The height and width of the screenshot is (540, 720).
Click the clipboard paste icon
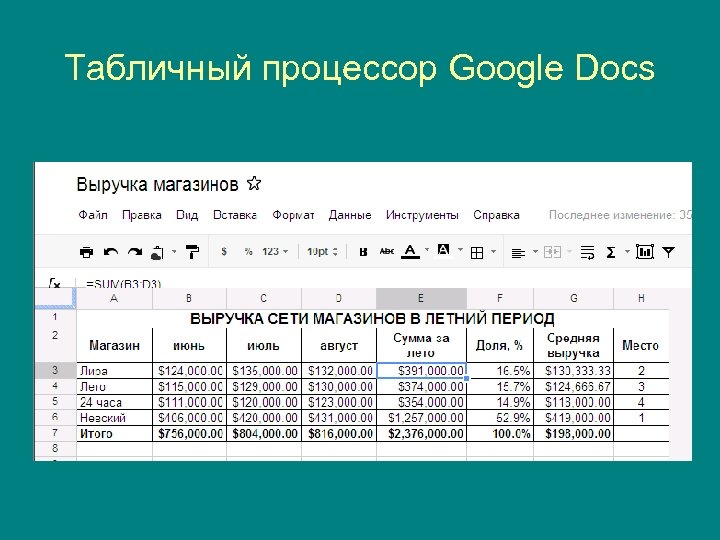click(158, 253)
